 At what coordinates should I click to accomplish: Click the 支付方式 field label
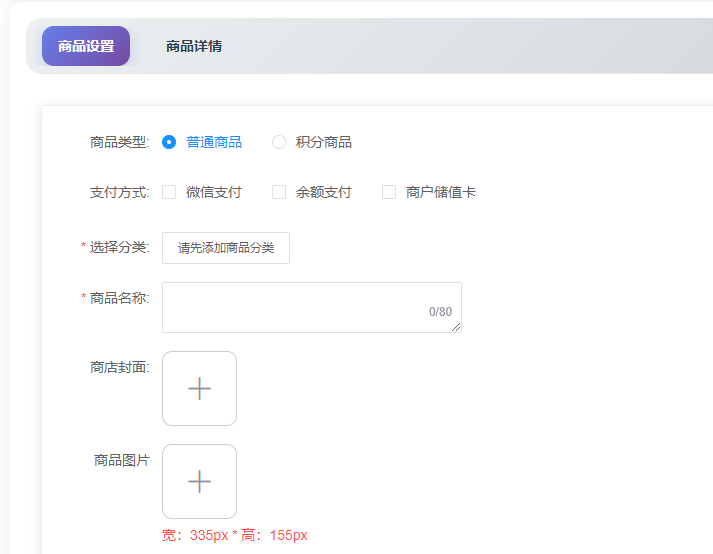119,192
